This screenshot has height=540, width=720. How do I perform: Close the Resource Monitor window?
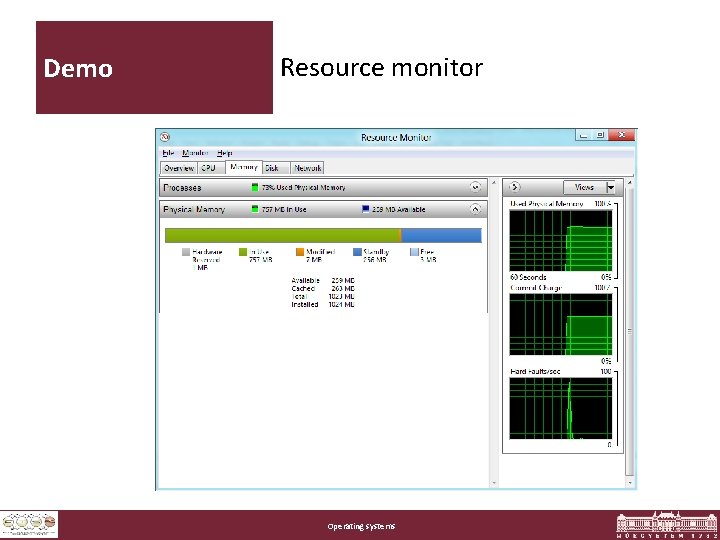(622, 135)
